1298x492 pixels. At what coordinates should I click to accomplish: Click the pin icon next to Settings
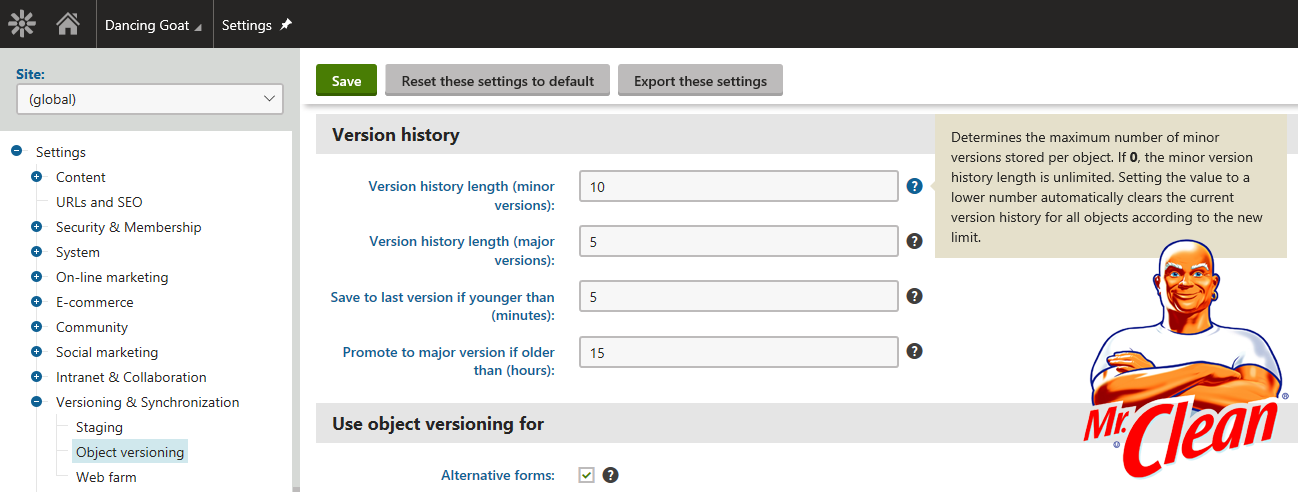coord(286,25)
